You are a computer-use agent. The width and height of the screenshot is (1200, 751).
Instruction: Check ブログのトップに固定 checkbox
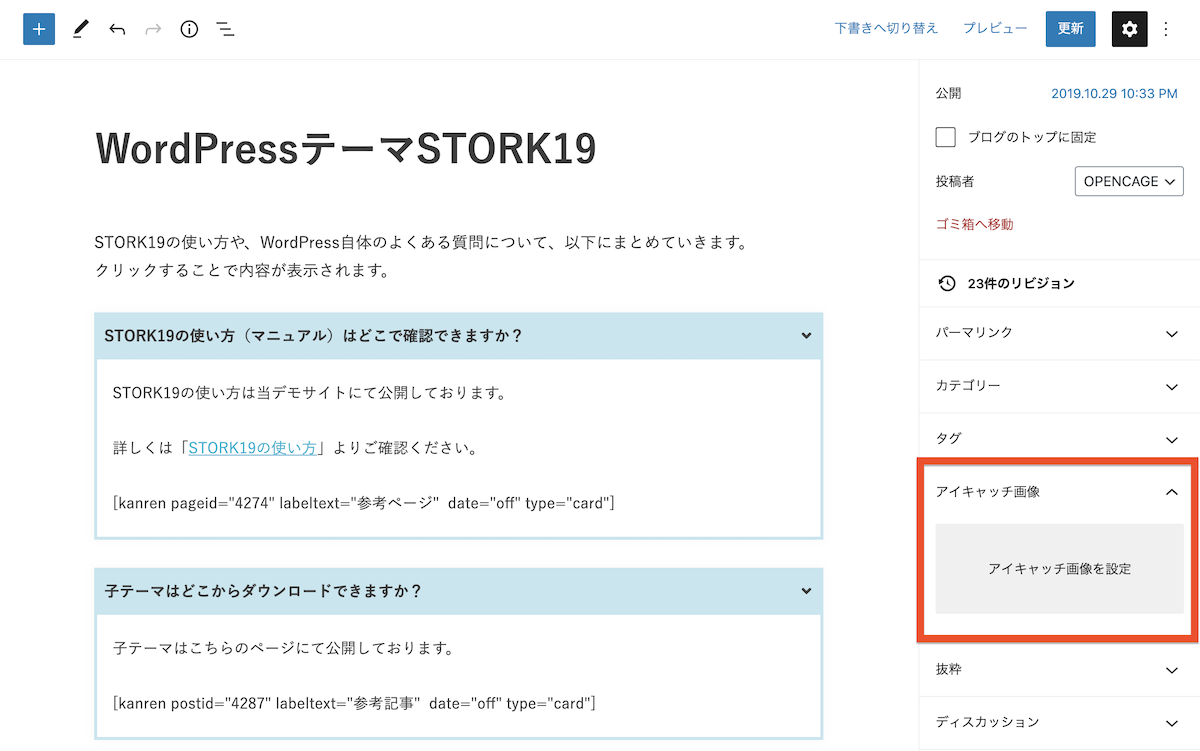946,137
